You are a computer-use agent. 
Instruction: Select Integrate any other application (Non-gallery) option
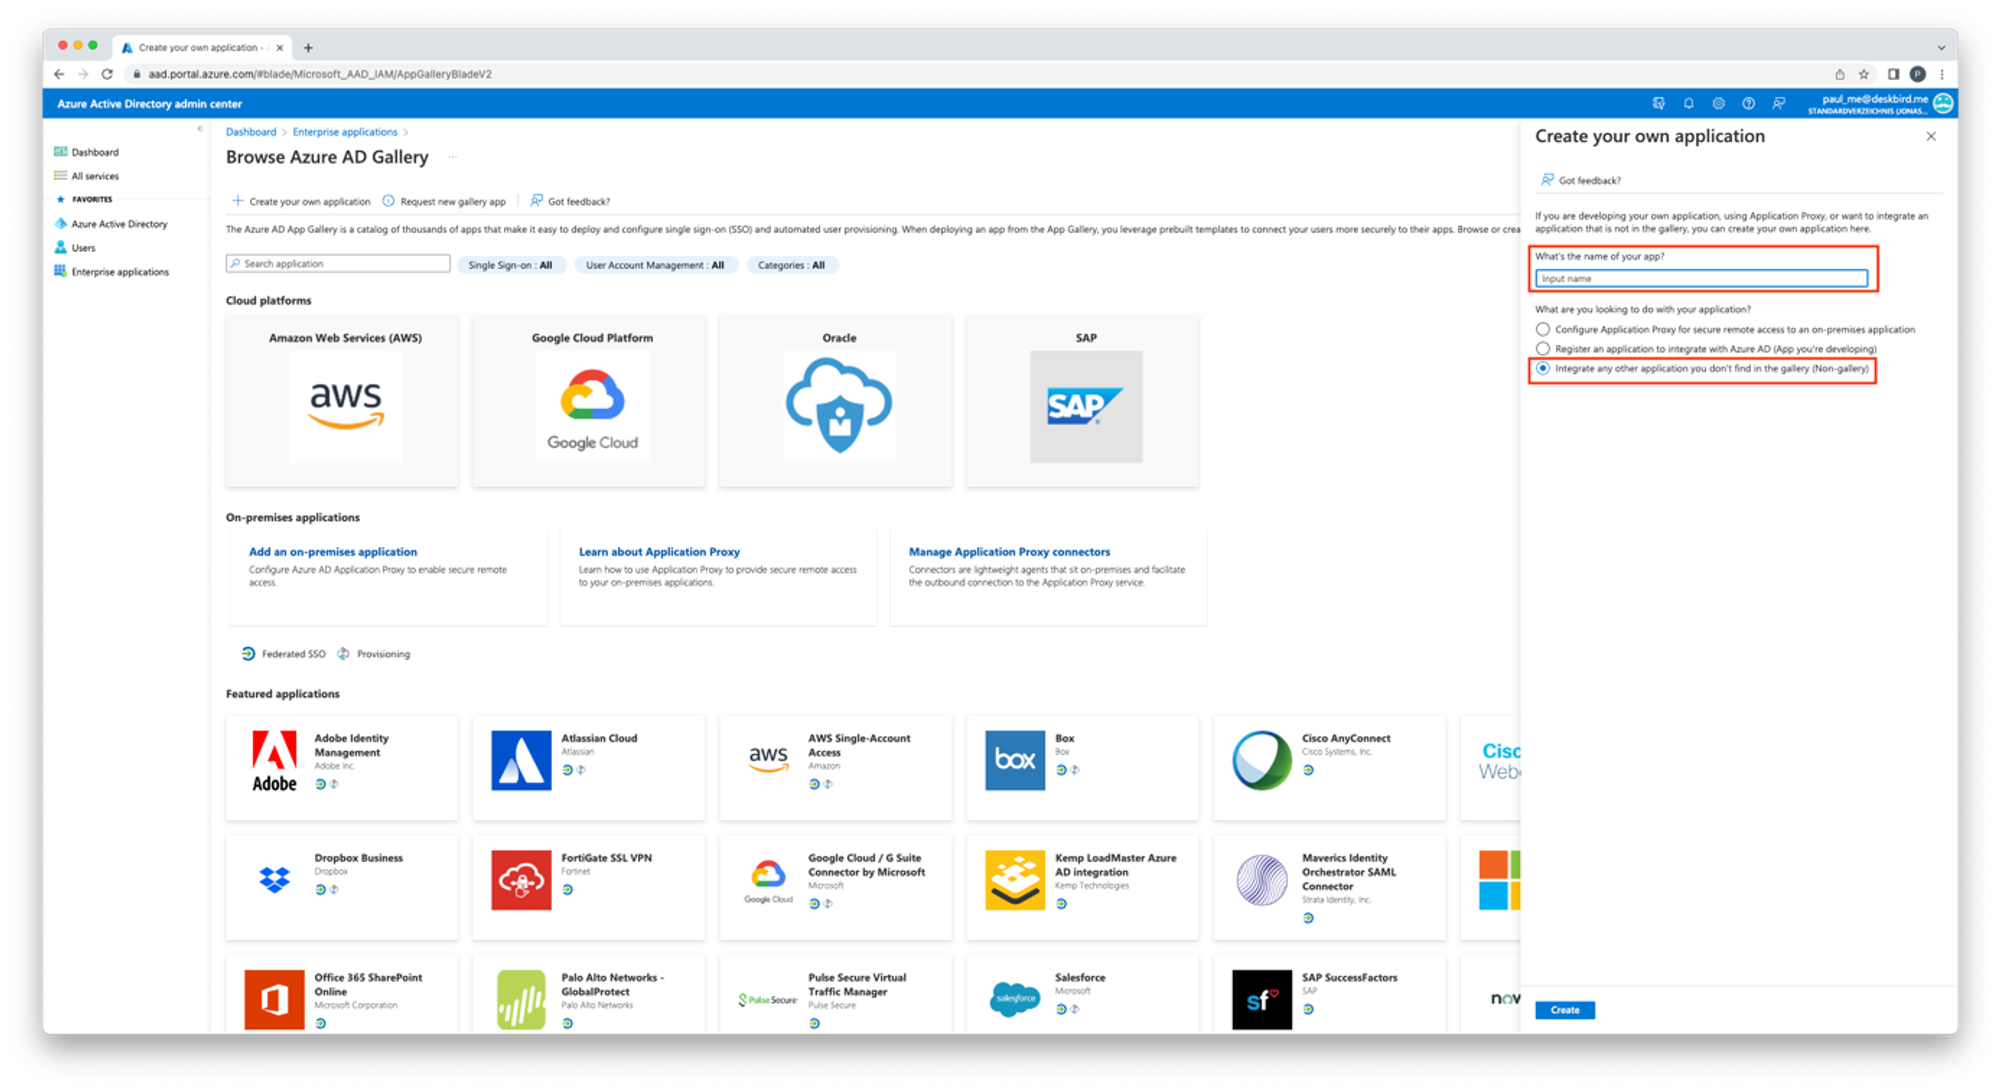1543,369
